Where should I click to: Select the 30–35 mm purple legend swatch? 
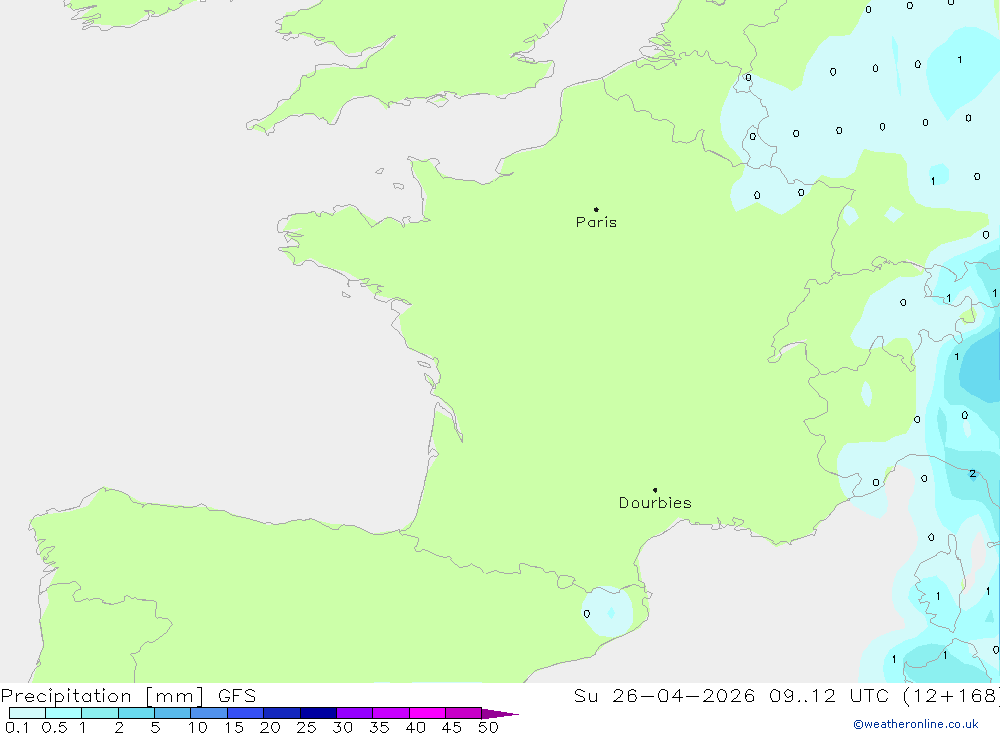[355, 713]
